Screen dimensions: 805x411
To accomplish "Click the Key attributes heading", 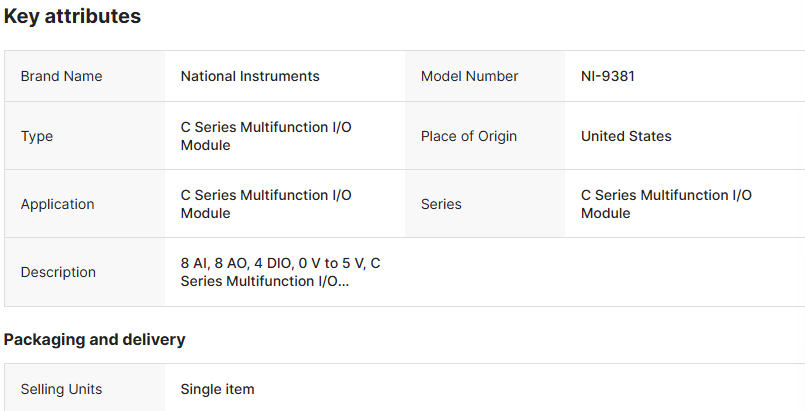I will pos(72,17).
